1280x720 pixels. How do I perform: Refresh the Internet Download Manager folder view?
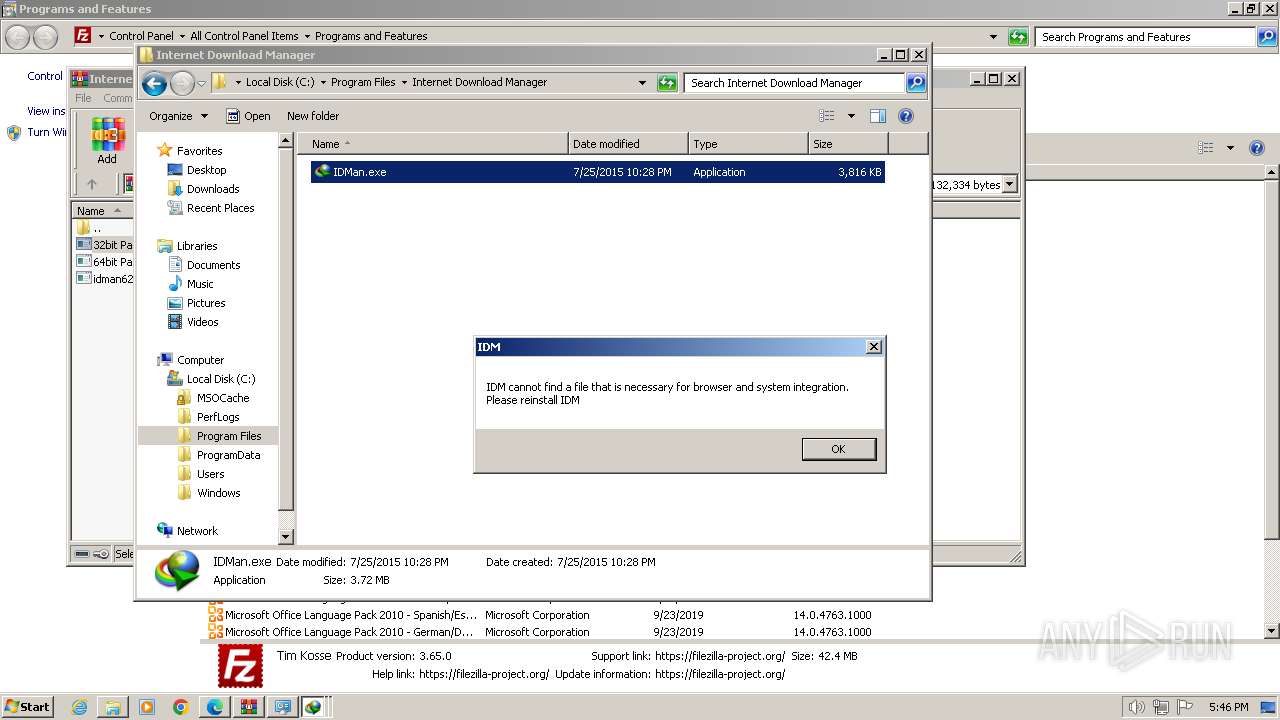(667, 83)
